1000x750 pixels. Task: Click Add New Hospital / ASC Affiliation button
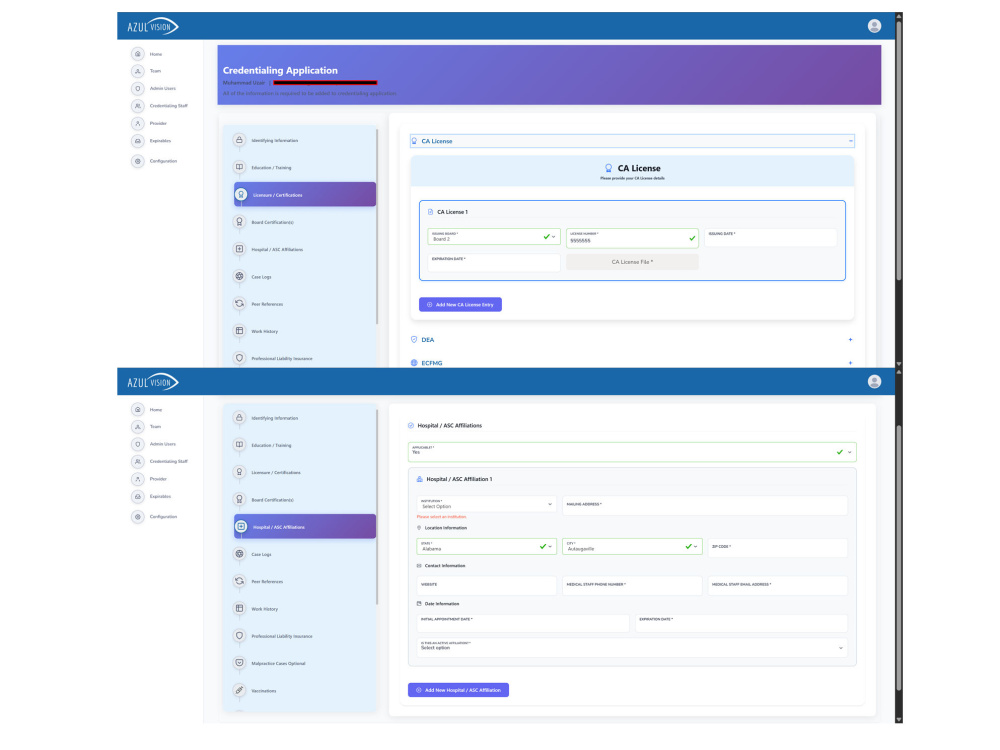click(458, 689)
